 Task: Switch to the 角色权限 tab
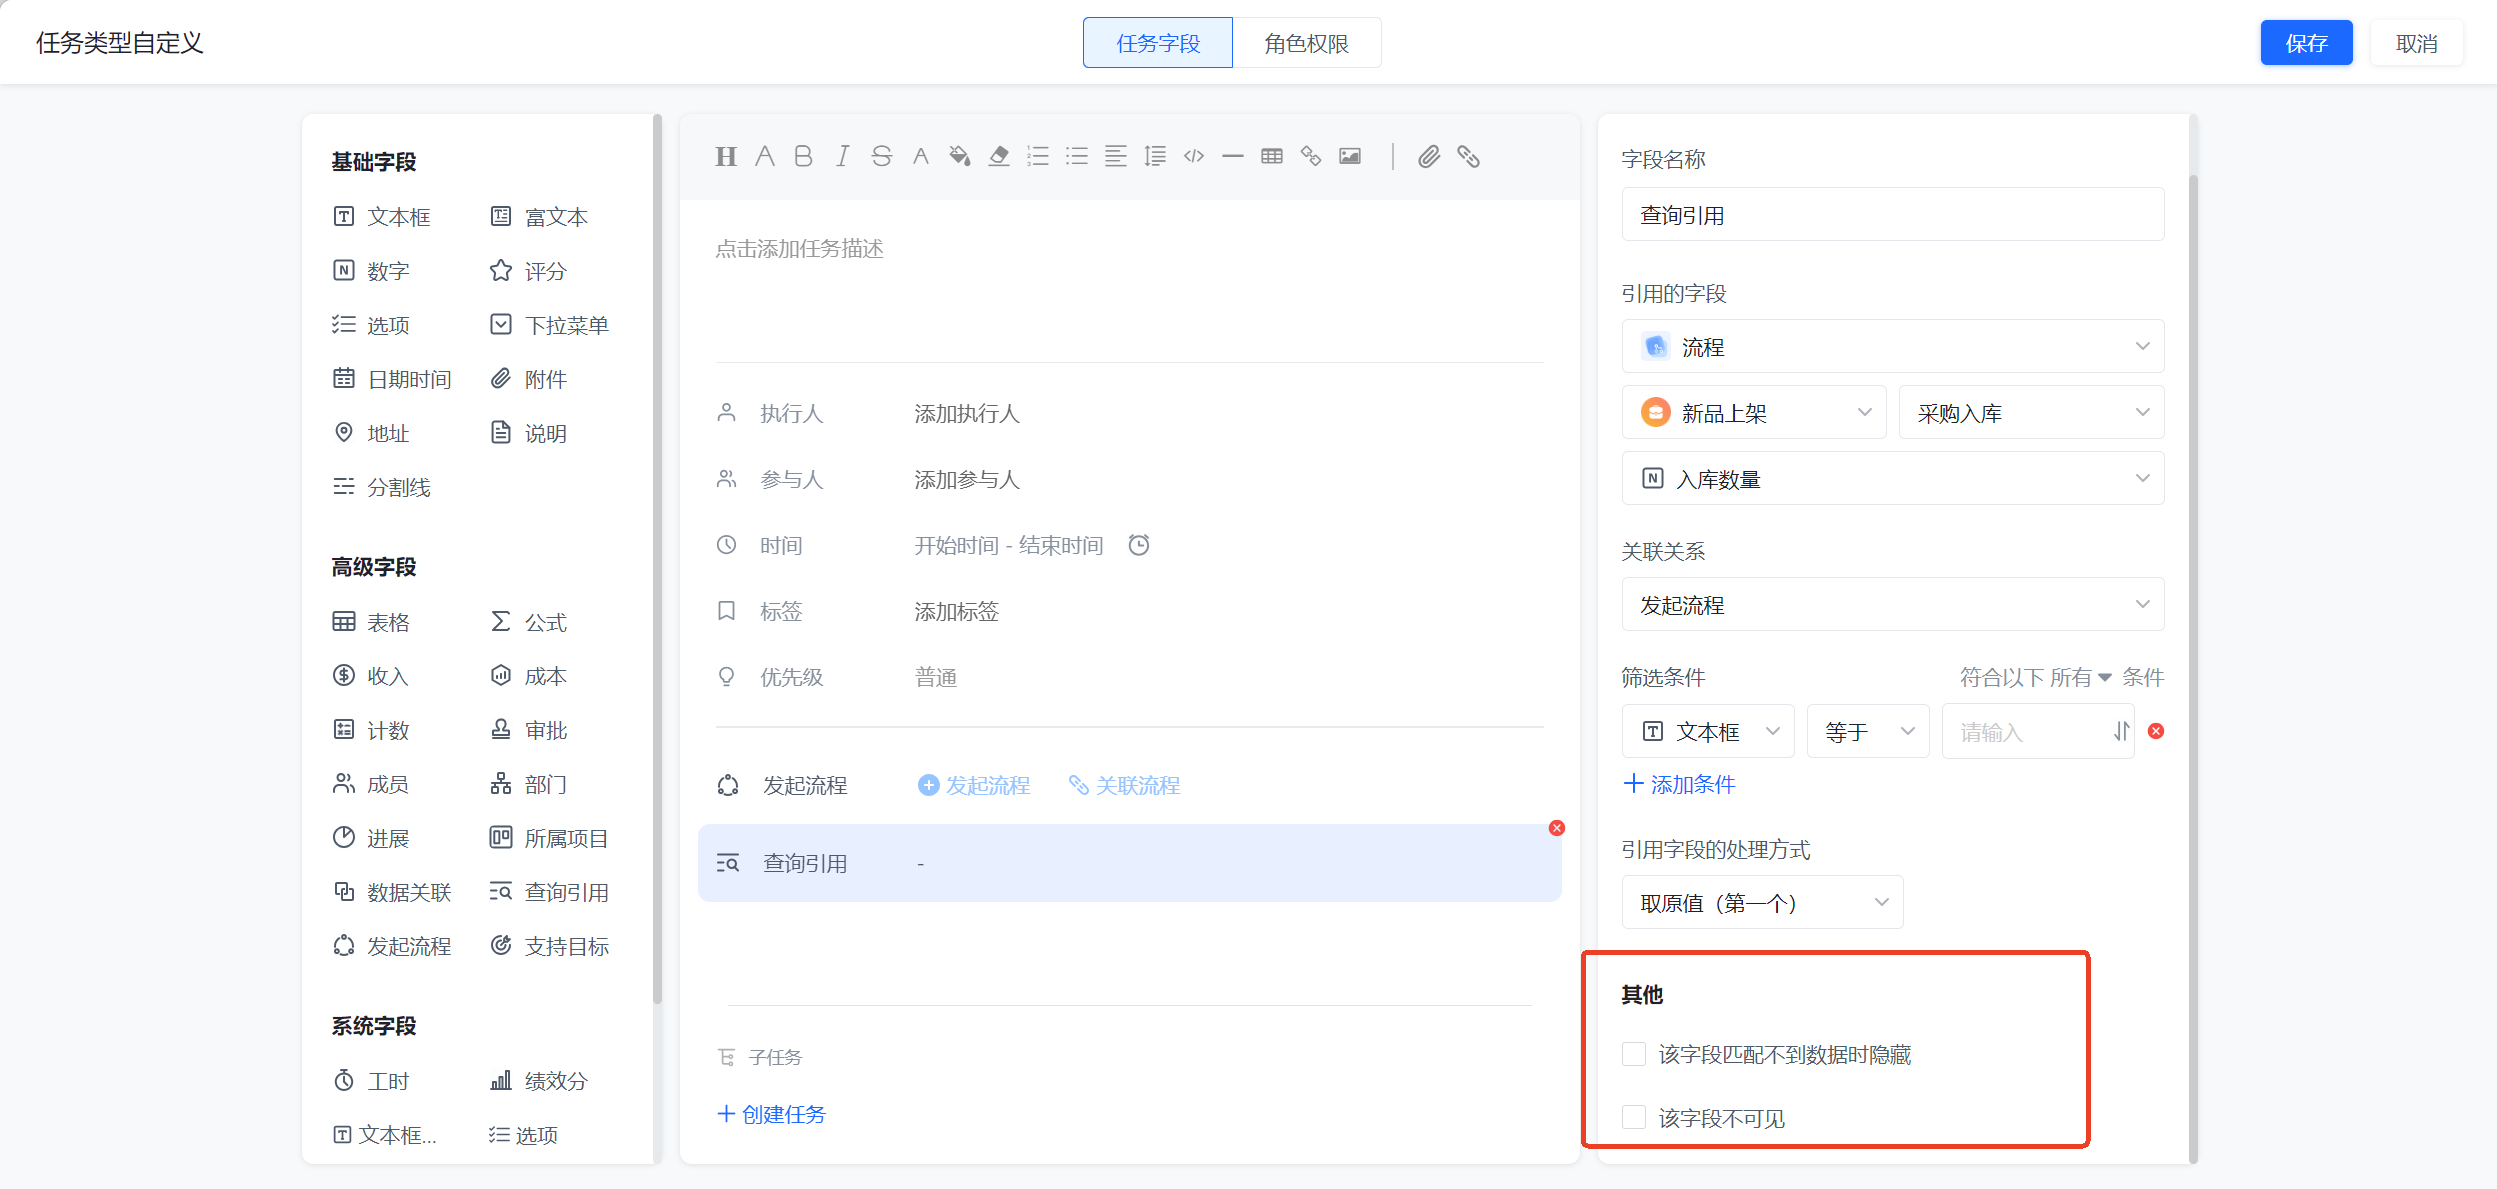click(x=1306, y=43)
